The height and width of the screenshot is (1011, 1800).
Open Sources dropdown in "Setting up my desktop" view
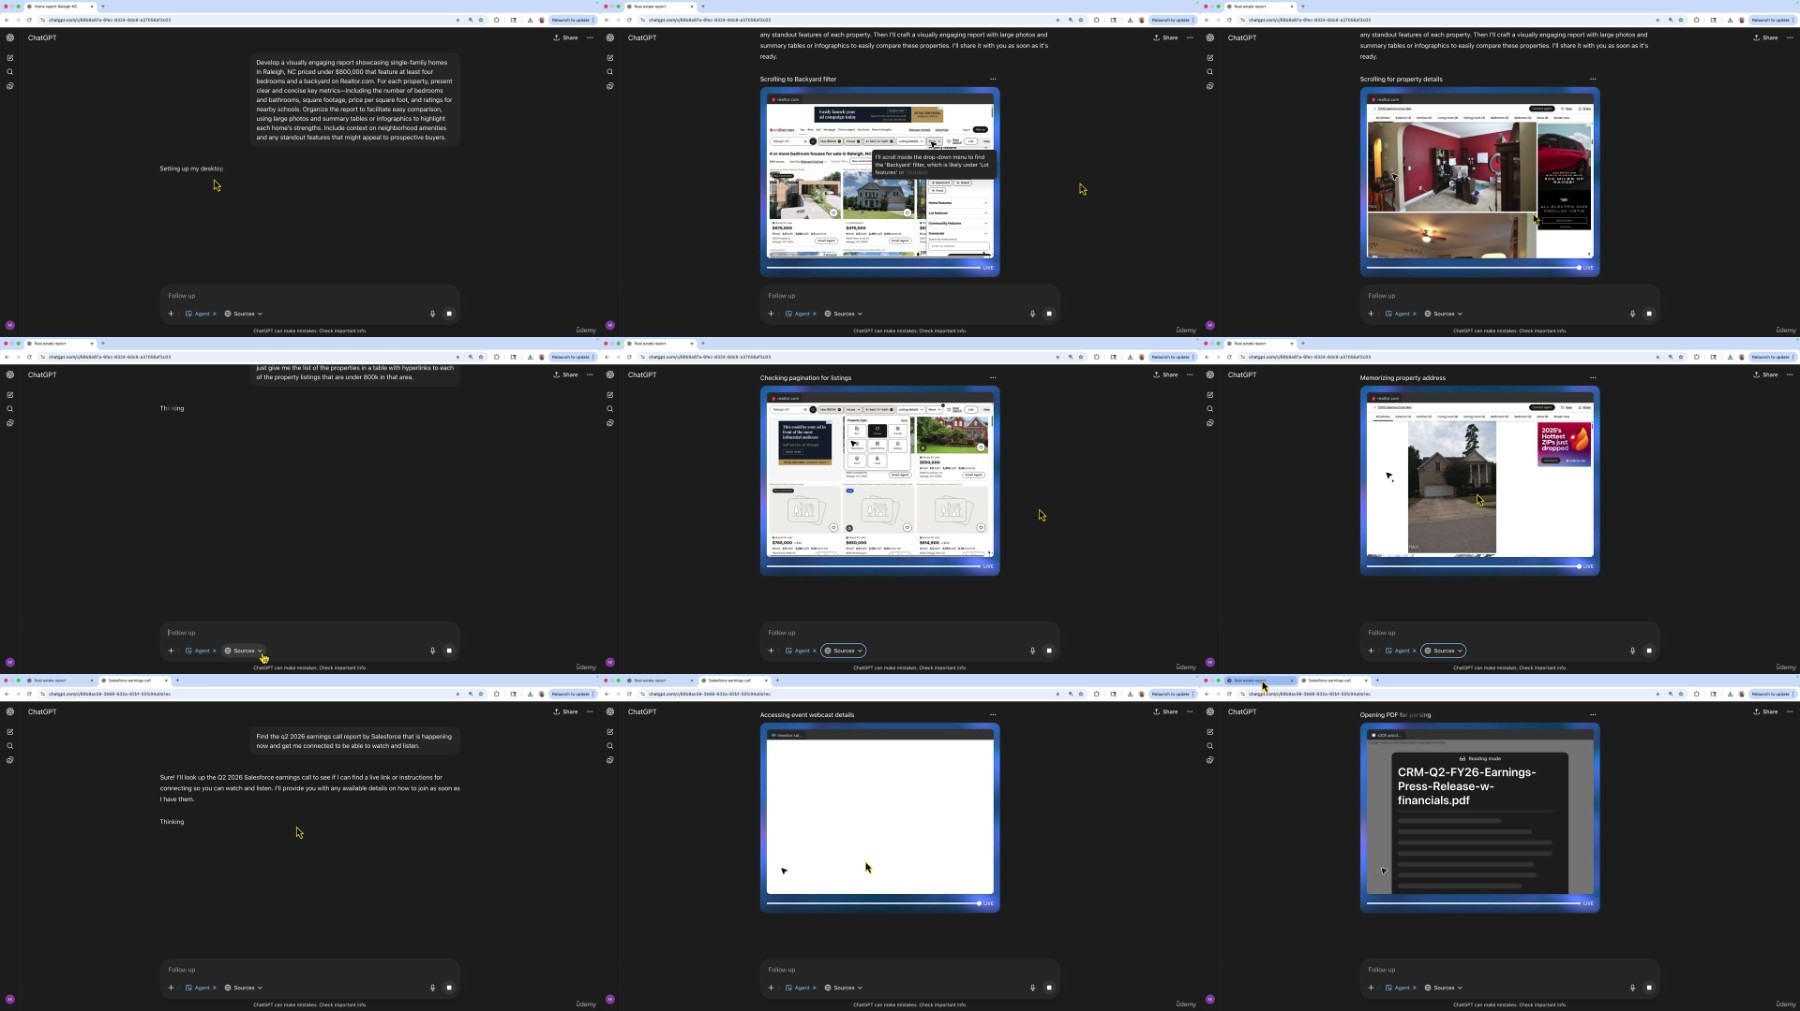pyautogui.click(x=243, y=314)
